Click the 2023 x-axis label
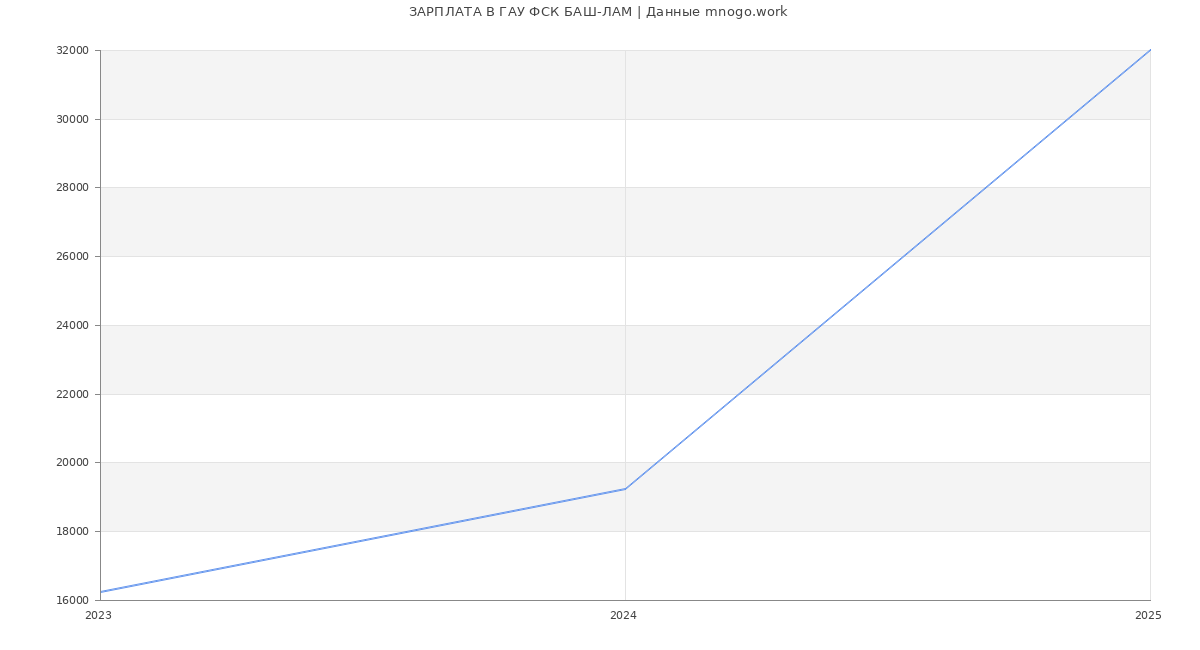1200x650 pixels. (x=98, y=616)
